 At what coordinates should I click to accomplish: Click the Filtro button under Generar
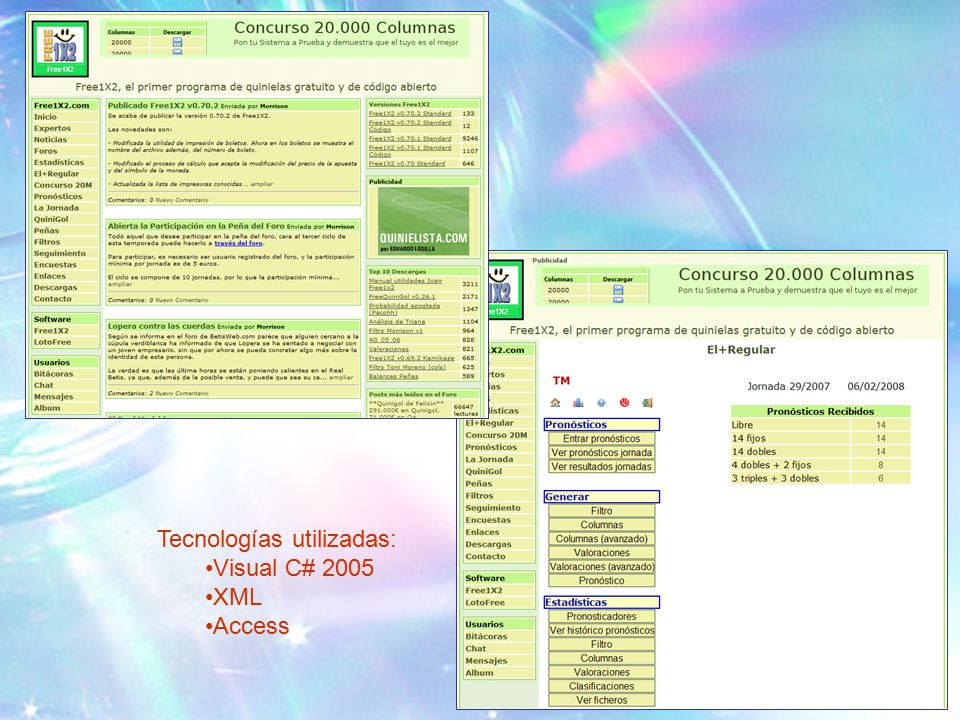click(x=601, y=511)
